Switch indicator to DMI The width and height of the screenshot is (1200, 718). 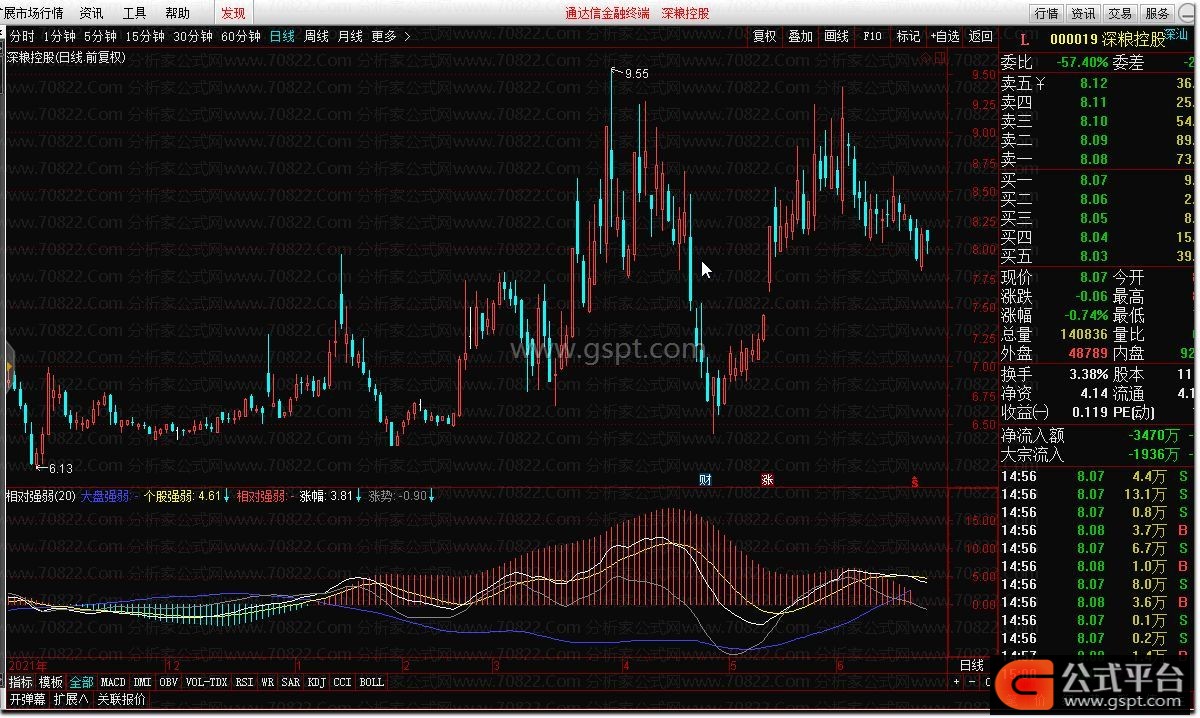[x=143, y=682]
